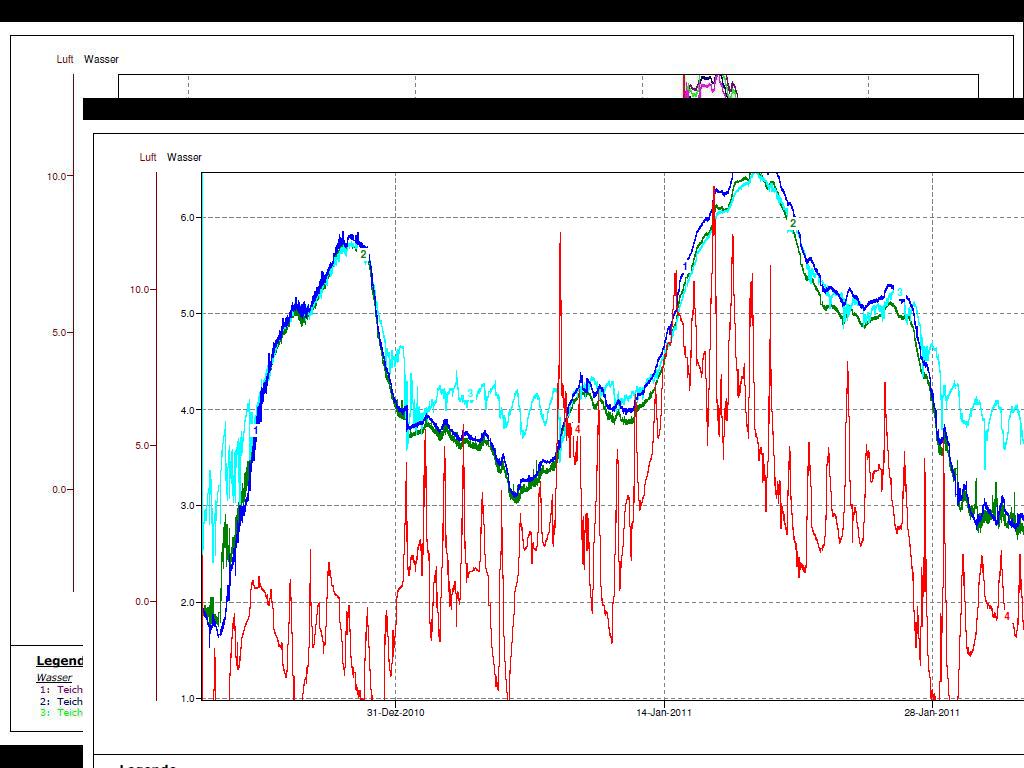Click the Wasser axis label of the front chart
Screen dimensions: 1024x768
(x=184, y=157)
